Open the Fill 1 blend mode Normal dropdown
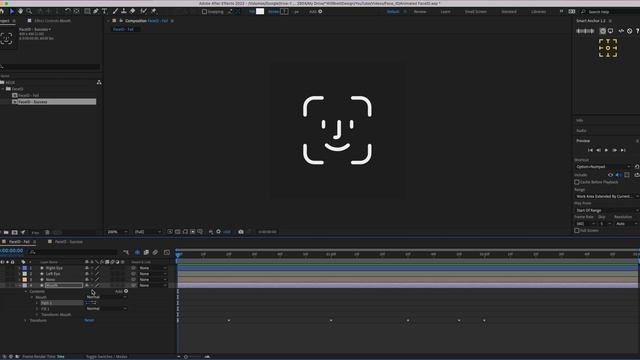This screenshot has width=640, height=360. pyautogui.click(x=106, y=309)
